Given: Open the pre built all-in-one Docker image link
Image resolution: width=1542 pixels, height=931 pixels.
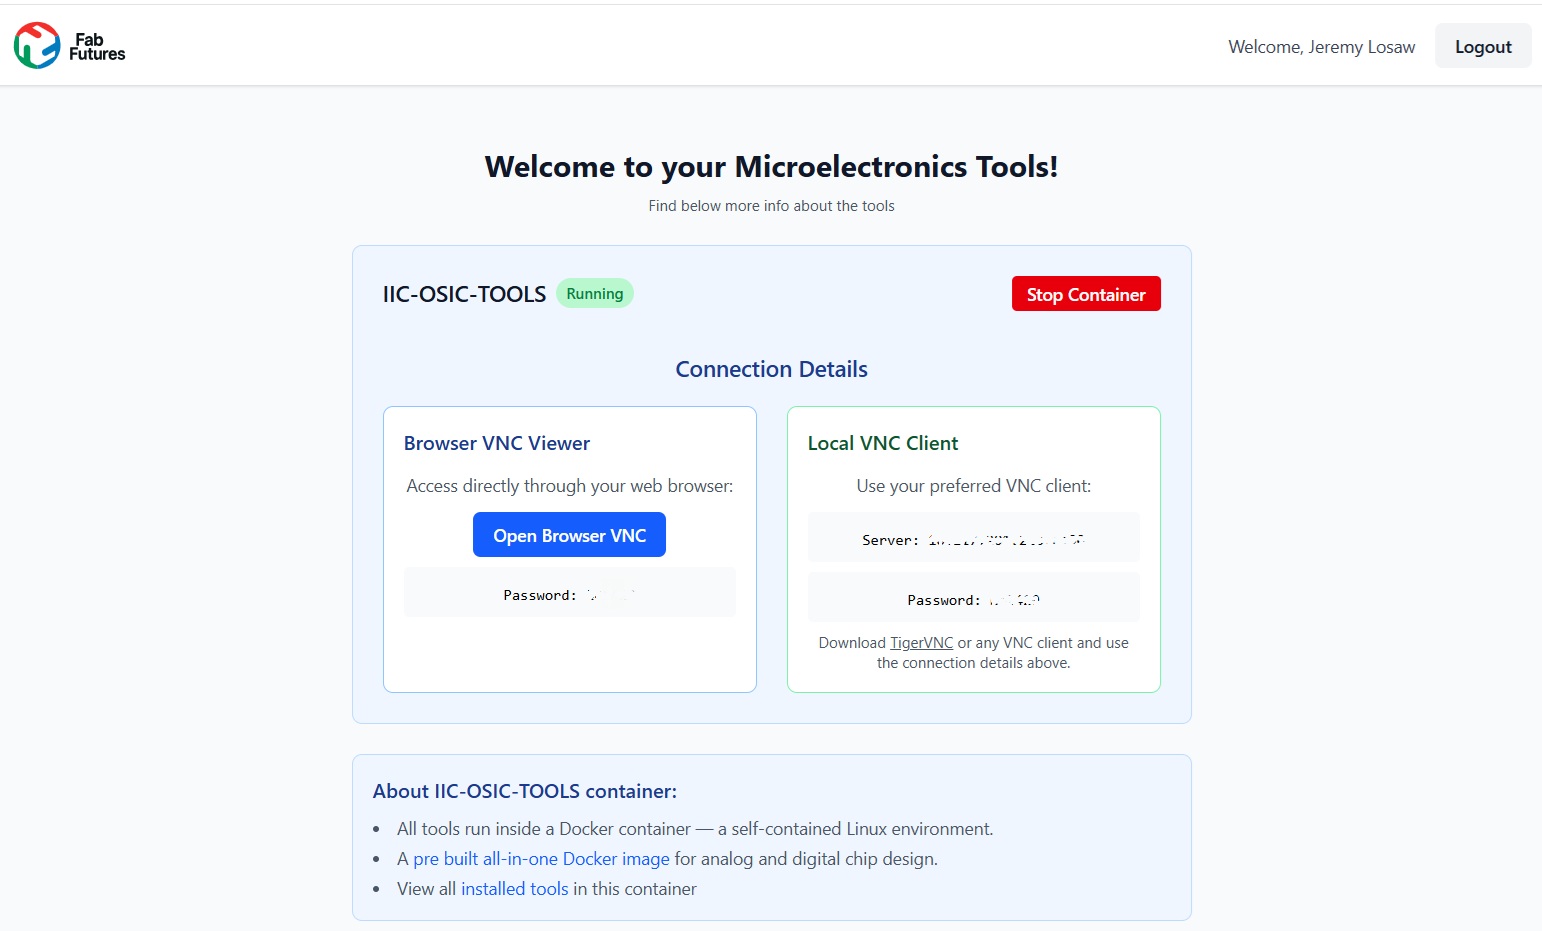Looking at the screenshot, I should tap(541, 859).
